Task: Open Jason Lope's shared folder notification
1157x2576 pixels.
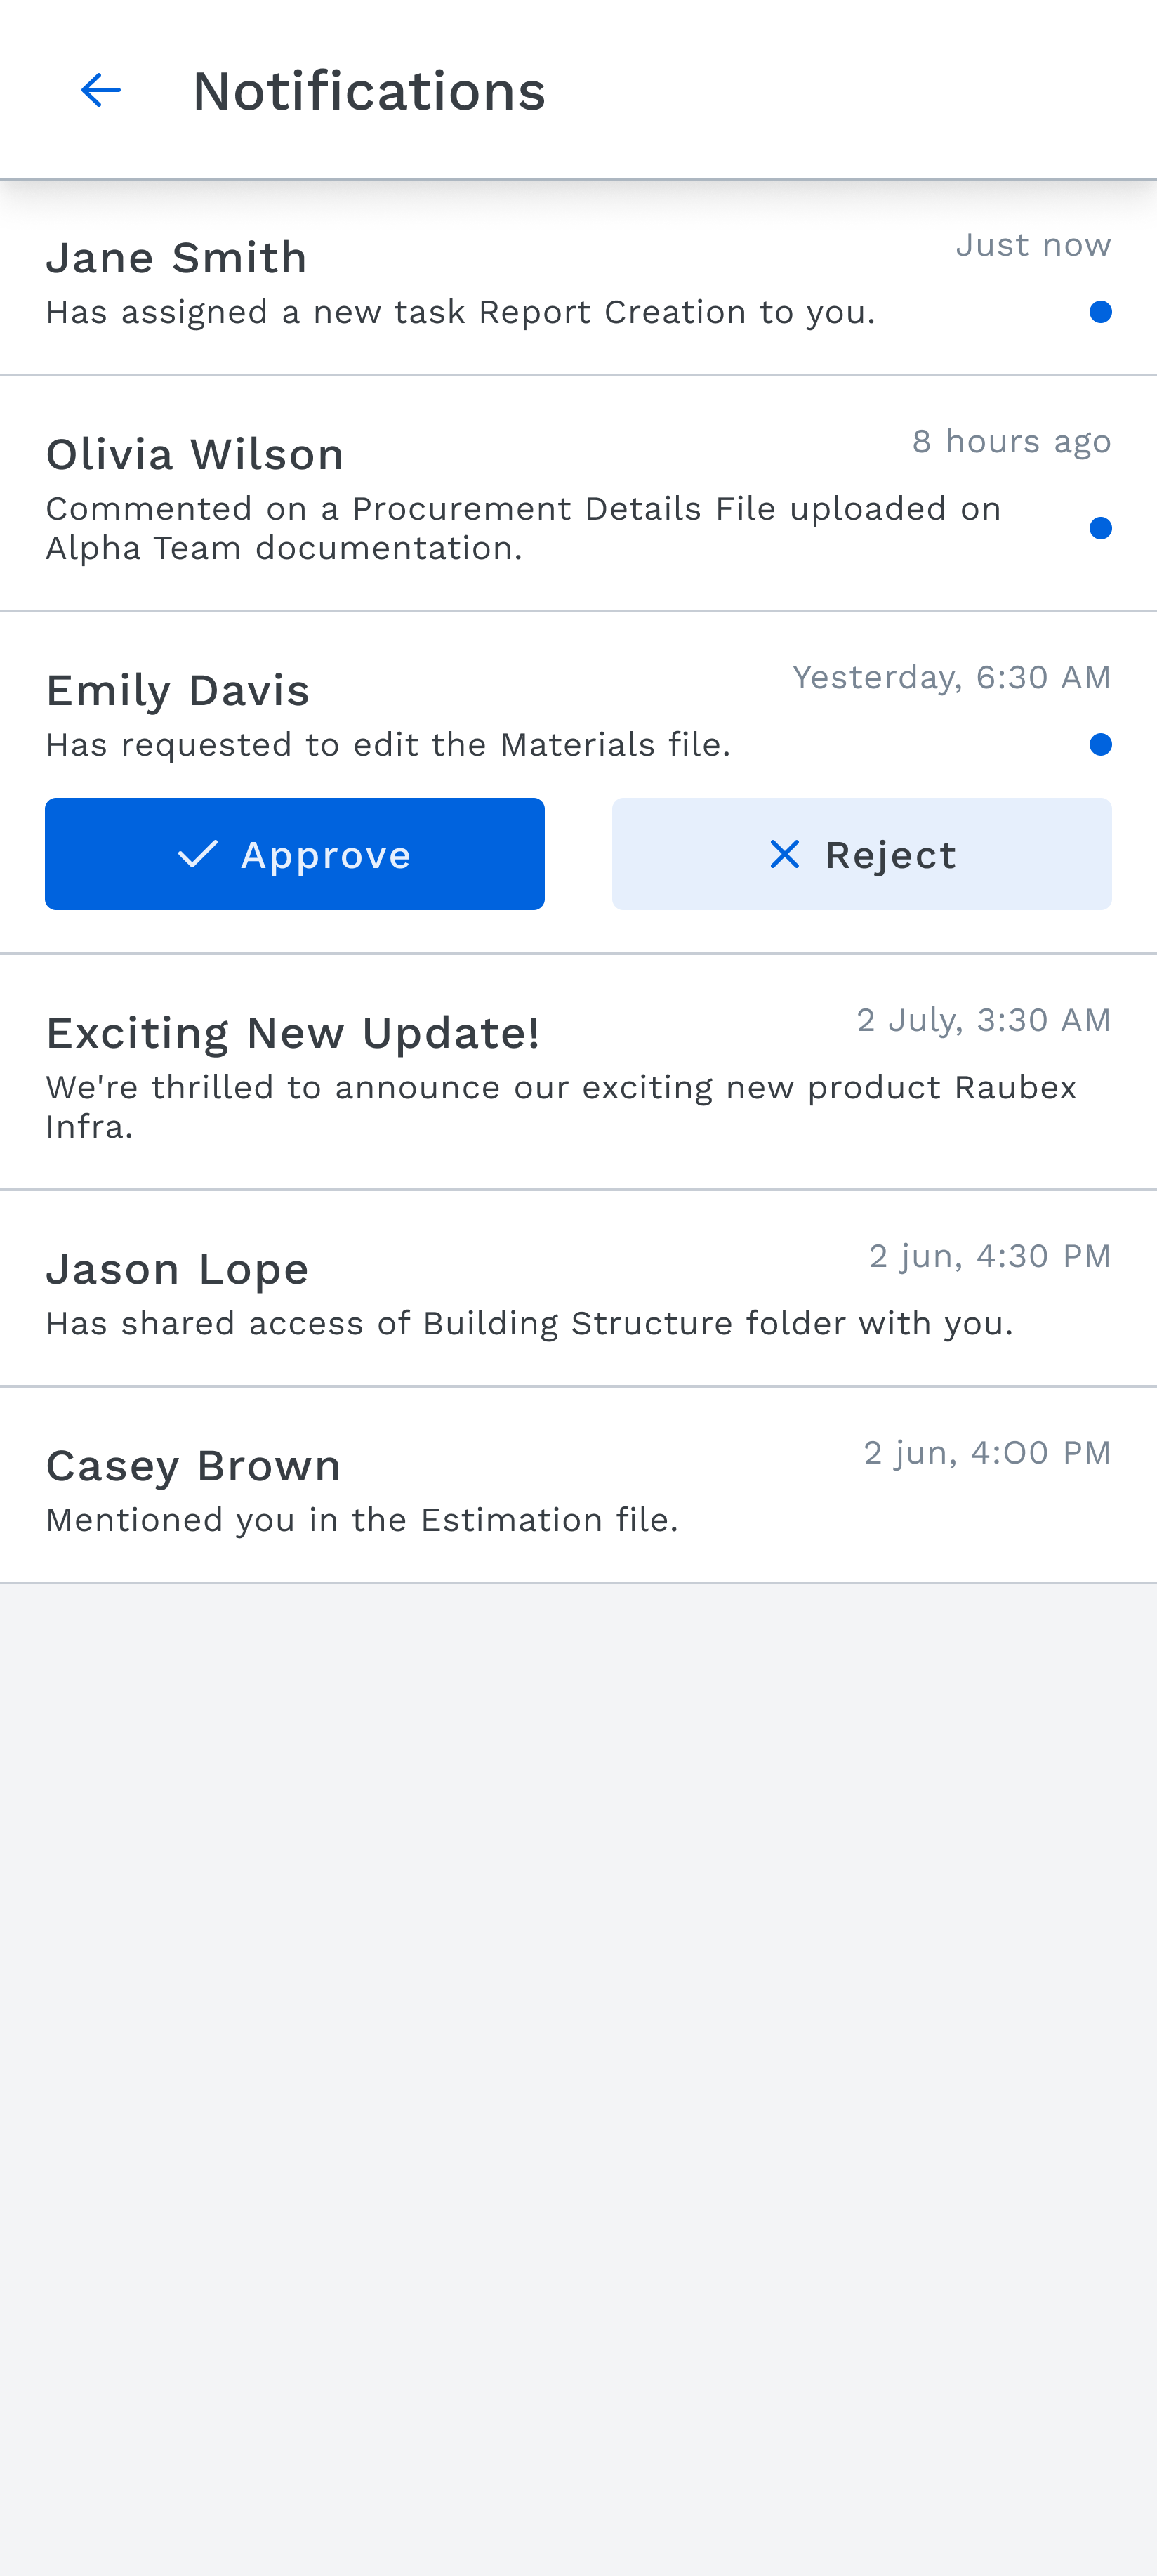Action: point(578,1289)
